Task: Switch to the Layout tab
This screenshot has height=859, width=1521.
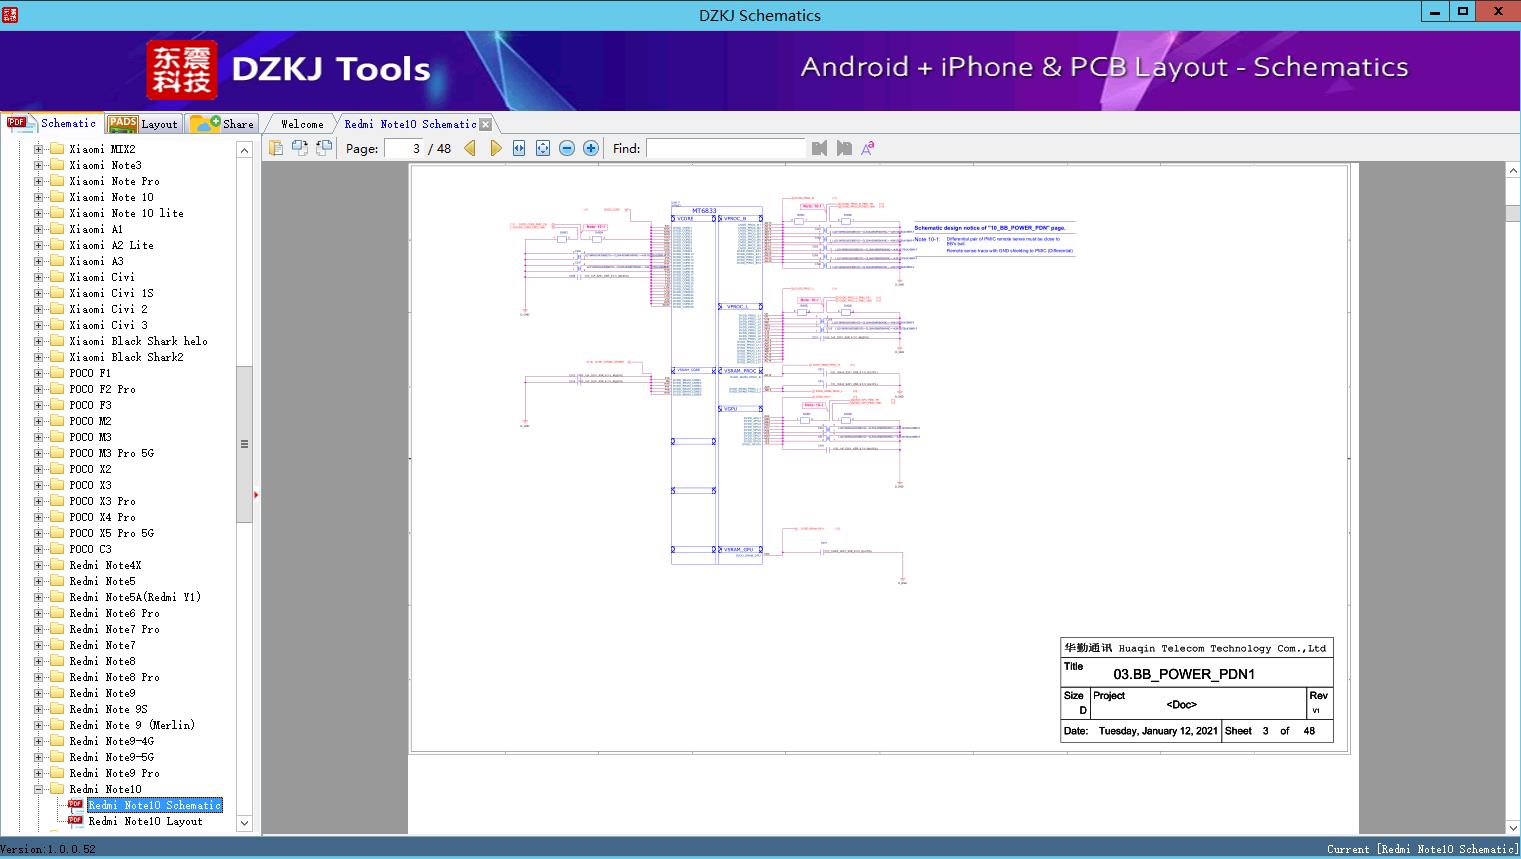Action: tap(143, 124)
